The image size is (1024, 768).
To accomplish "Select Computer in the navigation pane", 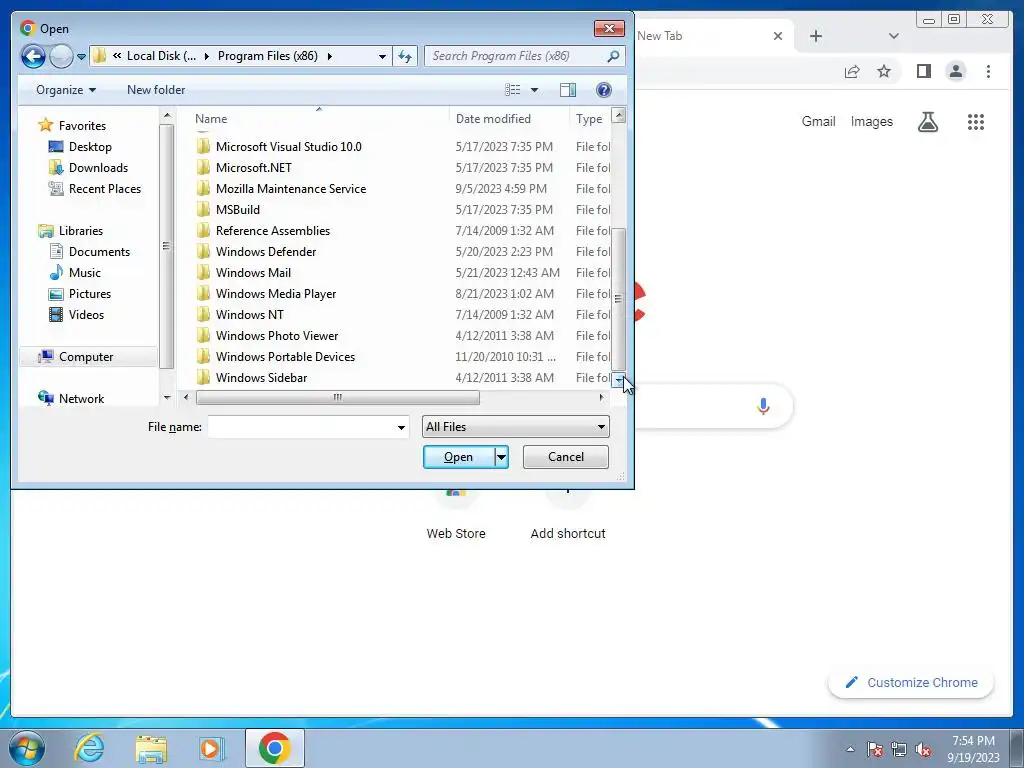I will [86, 357].
